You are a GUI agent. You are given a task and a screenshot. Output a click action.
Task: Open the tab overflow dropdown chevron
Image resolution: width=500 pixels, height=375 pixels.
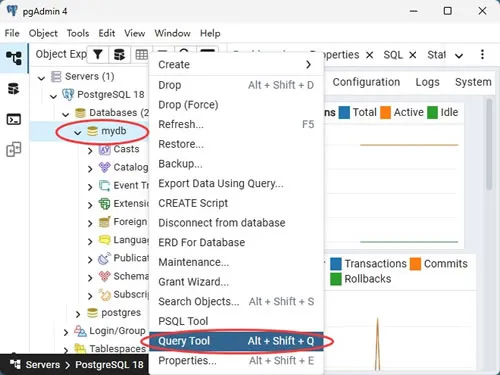pos(459,56)
